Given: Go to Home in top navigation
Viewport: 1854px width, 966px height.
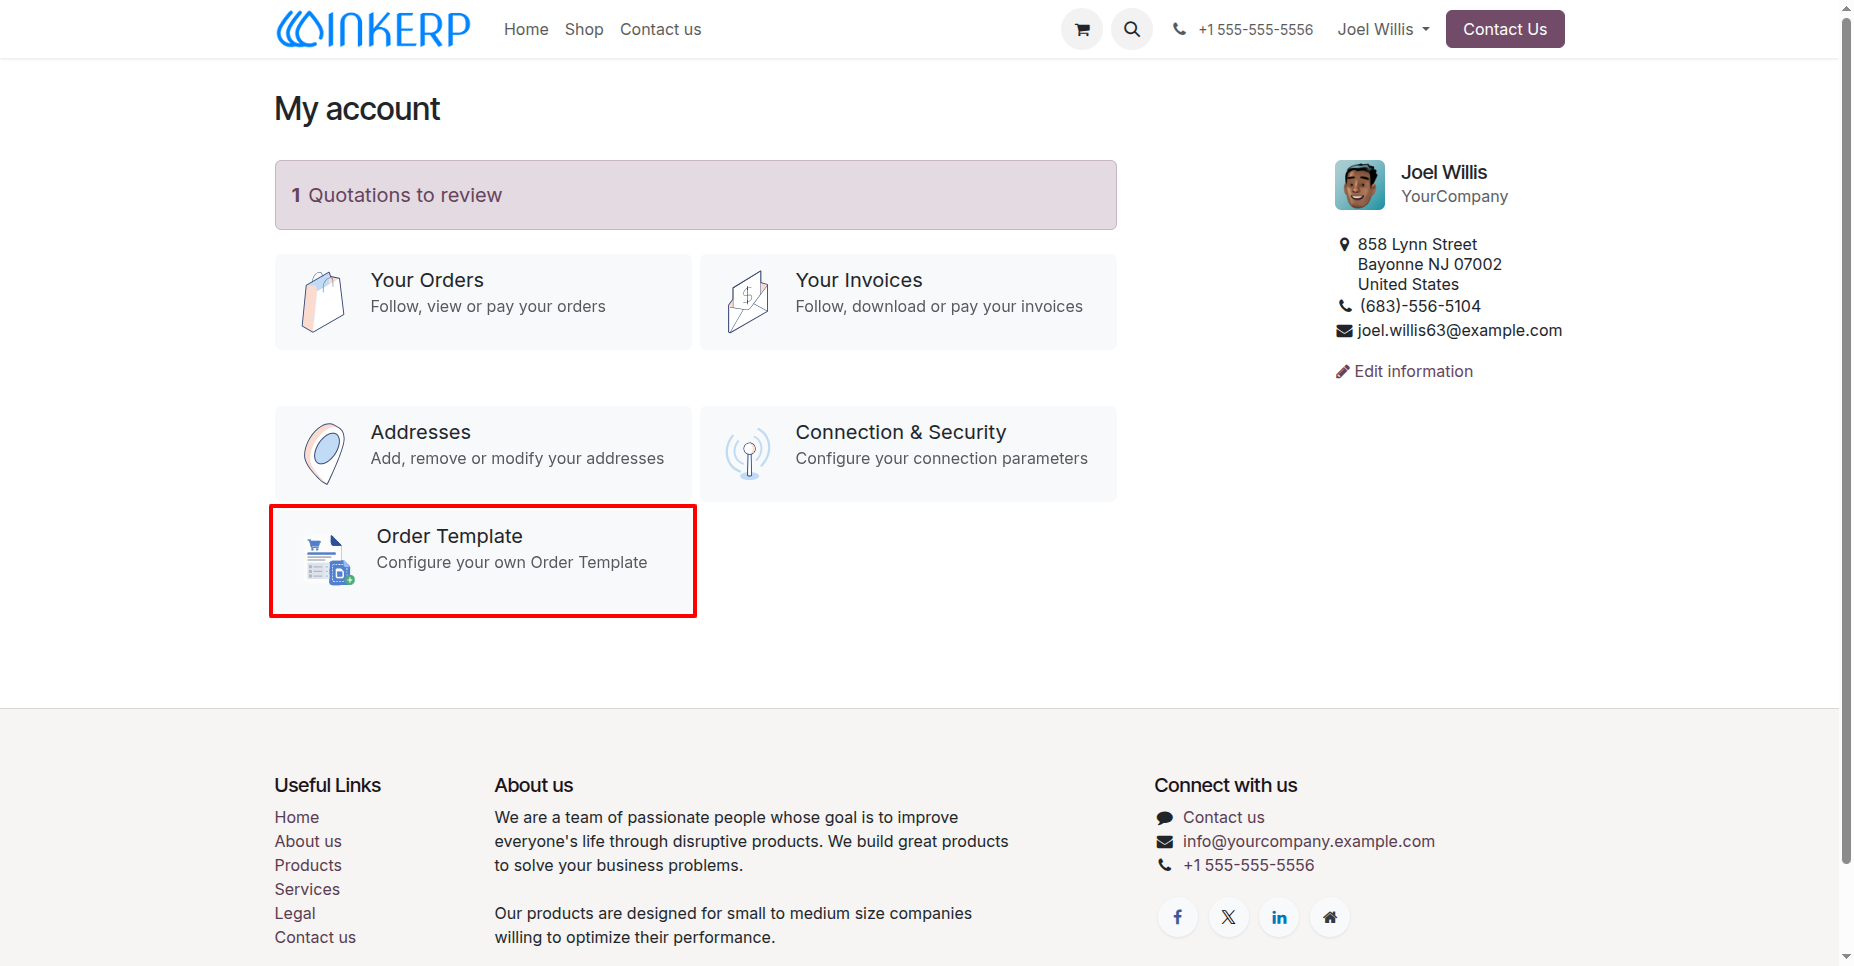Looking at the screenshot, I should [526, 29].
